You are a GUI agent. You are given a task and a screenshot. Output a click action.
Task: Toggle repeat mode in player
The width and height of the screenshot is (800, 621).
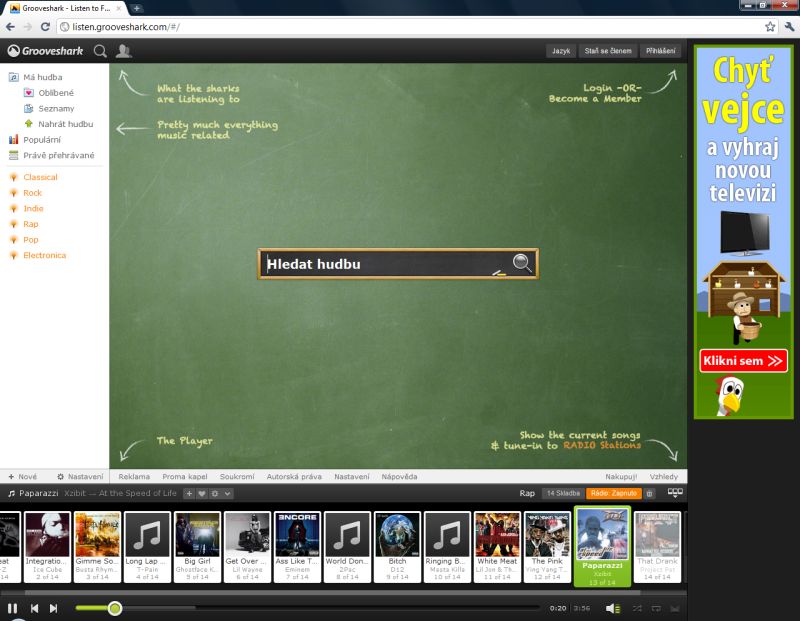(656, 608)
